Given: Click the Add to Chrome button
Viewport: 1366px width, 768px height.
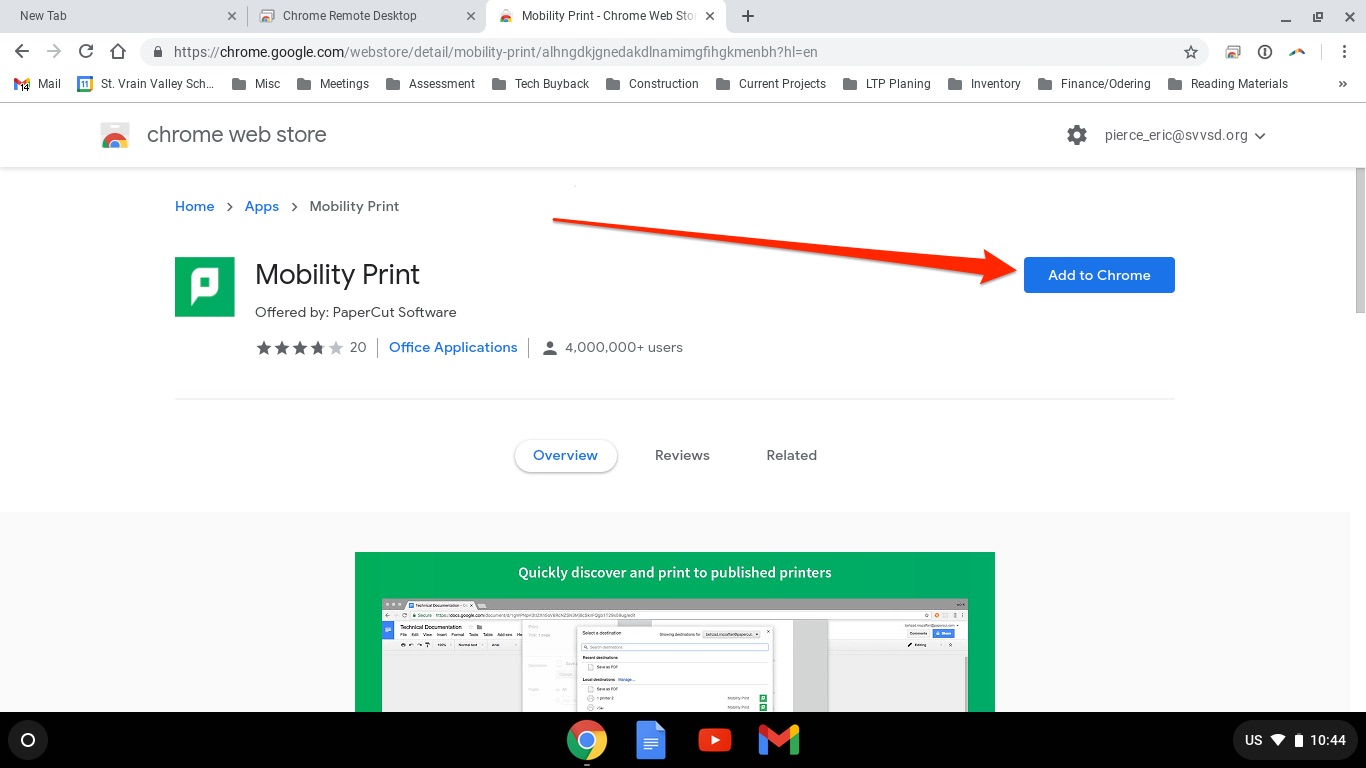Looking at the screenshot, I should tap(1099, 275).
